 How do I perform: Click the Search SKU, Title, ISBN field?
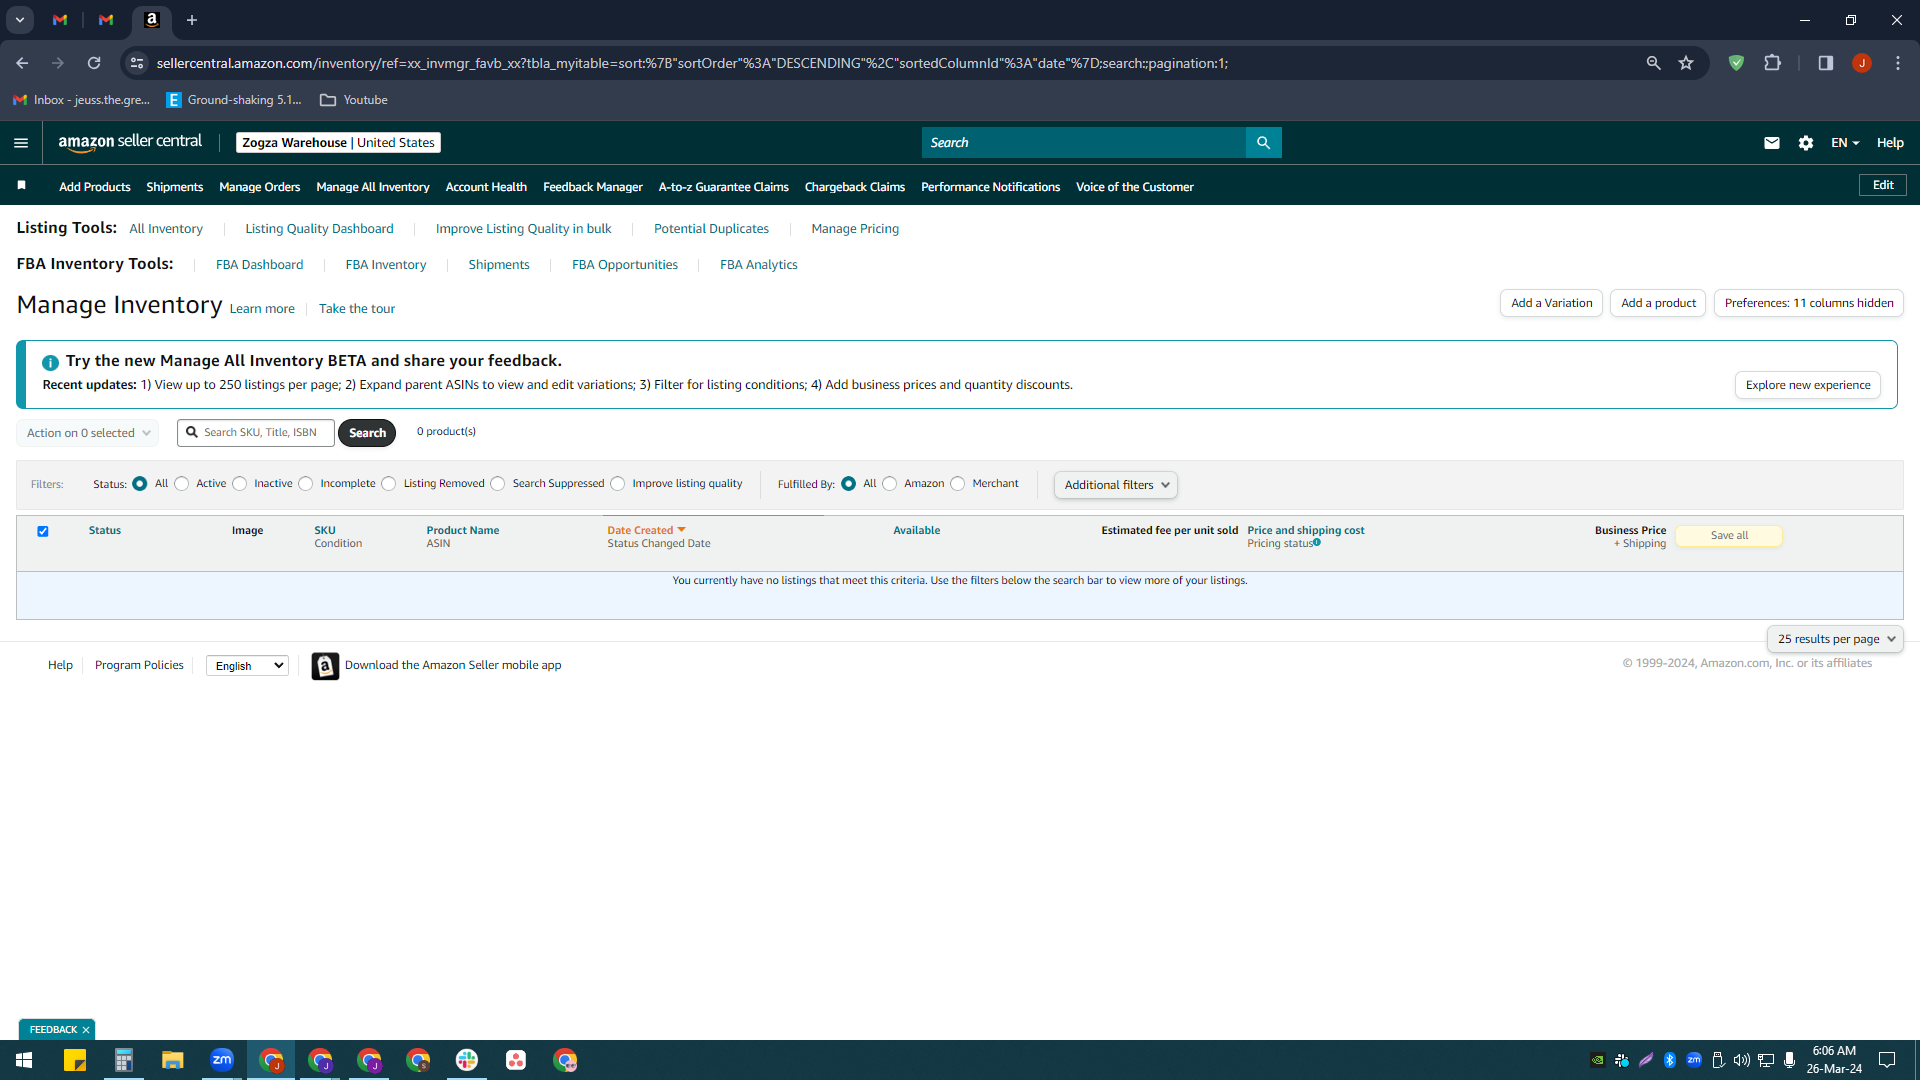[x=256, y=433]
